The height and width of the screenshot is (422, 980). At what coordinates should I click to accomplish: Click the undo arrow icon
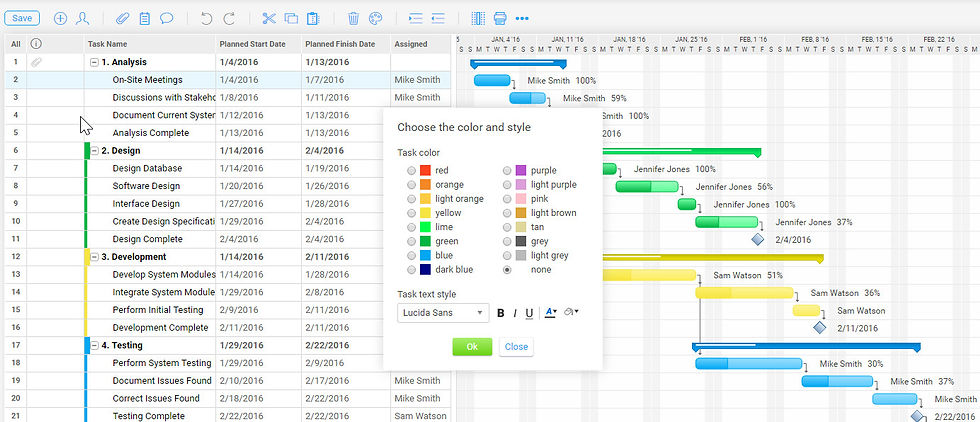(x=207, y=18)
